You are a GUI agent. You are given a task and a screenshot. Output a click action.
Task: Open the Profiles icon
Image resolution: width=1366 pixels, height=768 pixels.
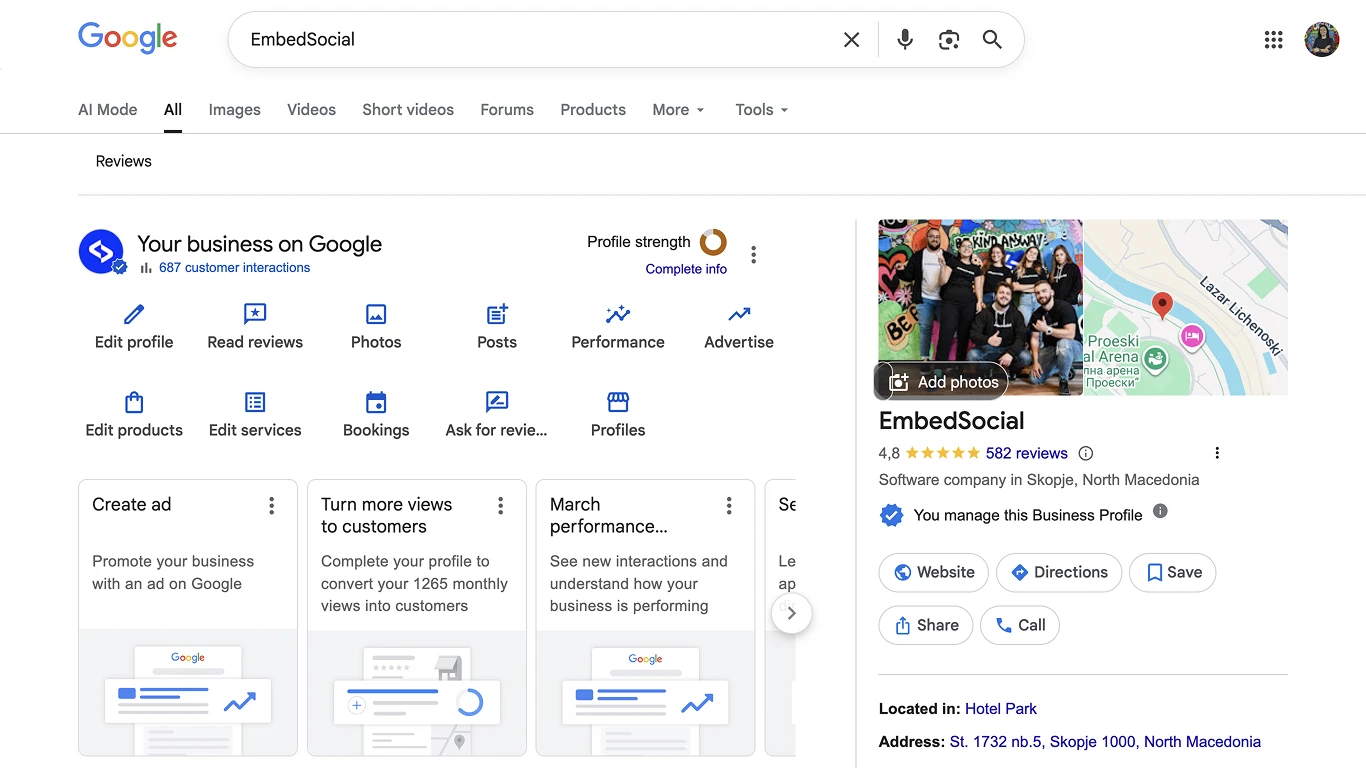pyautogui.click(x=617, y=402)
